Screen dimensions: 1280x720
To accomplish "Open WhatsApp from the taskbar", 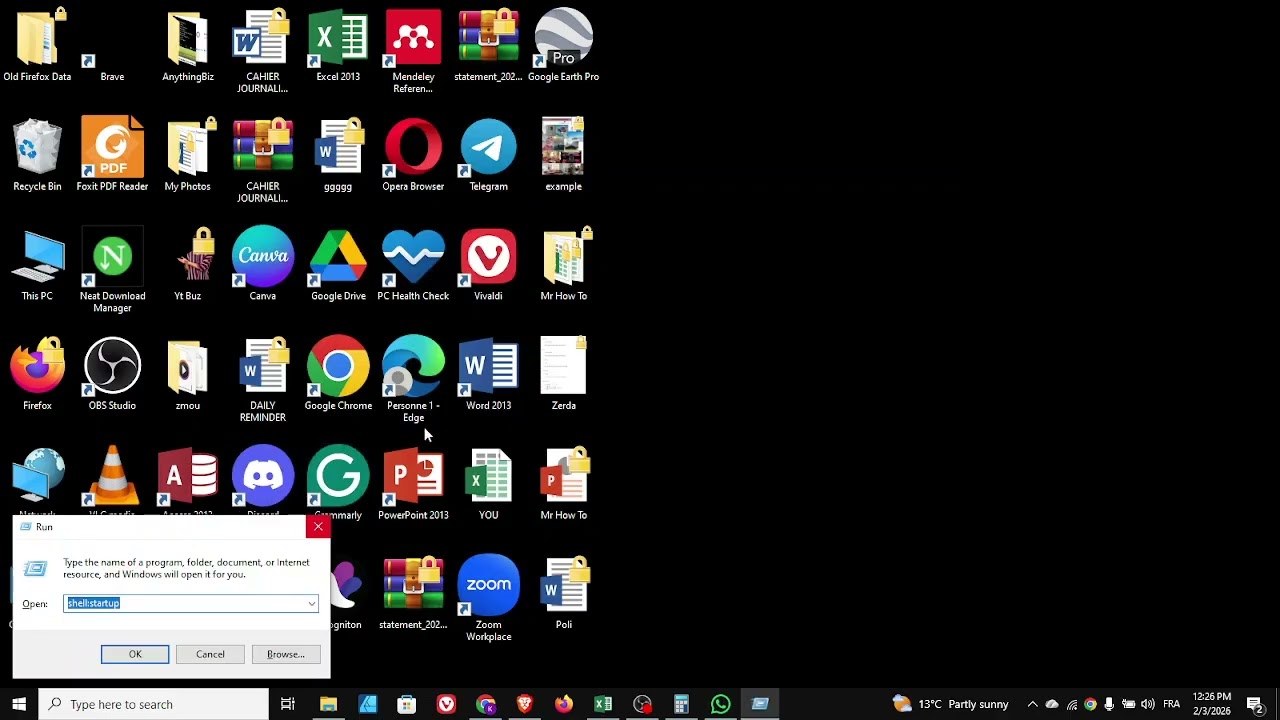I will point(720,704).
